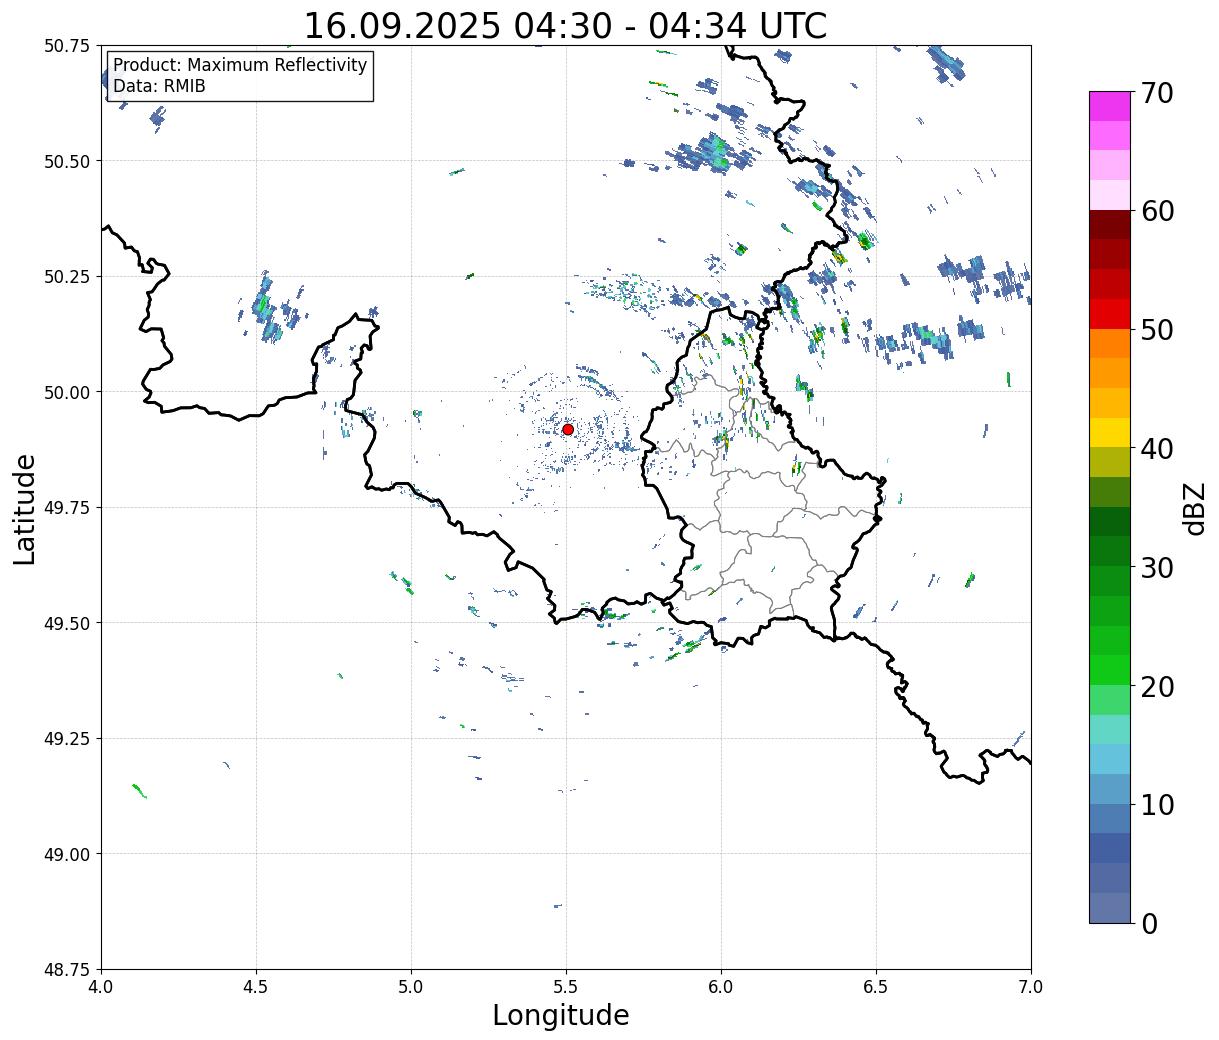Click the longitude tick label 4.0
Screen dimensions: 1219x1040
click(101, 987)
